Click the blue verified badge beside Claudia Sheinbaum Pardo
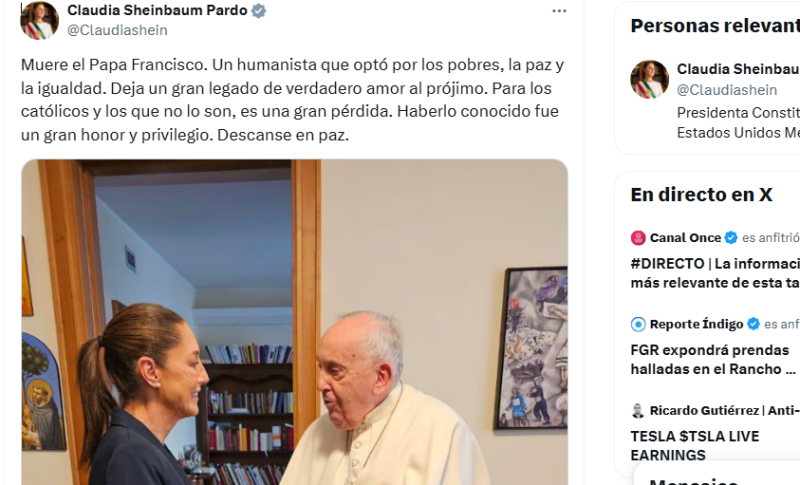Screen dimensions: 800x485 tap(259, 10)
